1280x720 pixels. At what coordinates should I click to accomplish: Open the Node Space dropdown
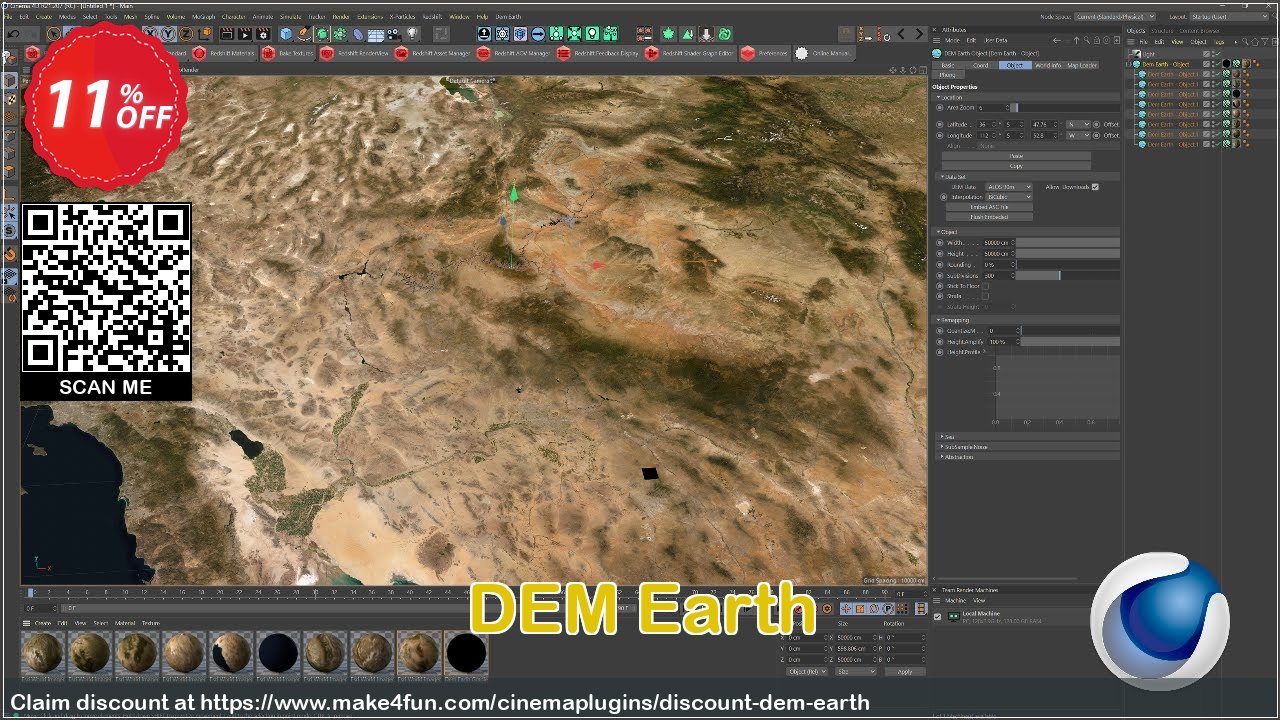(x=1113, y=17)
